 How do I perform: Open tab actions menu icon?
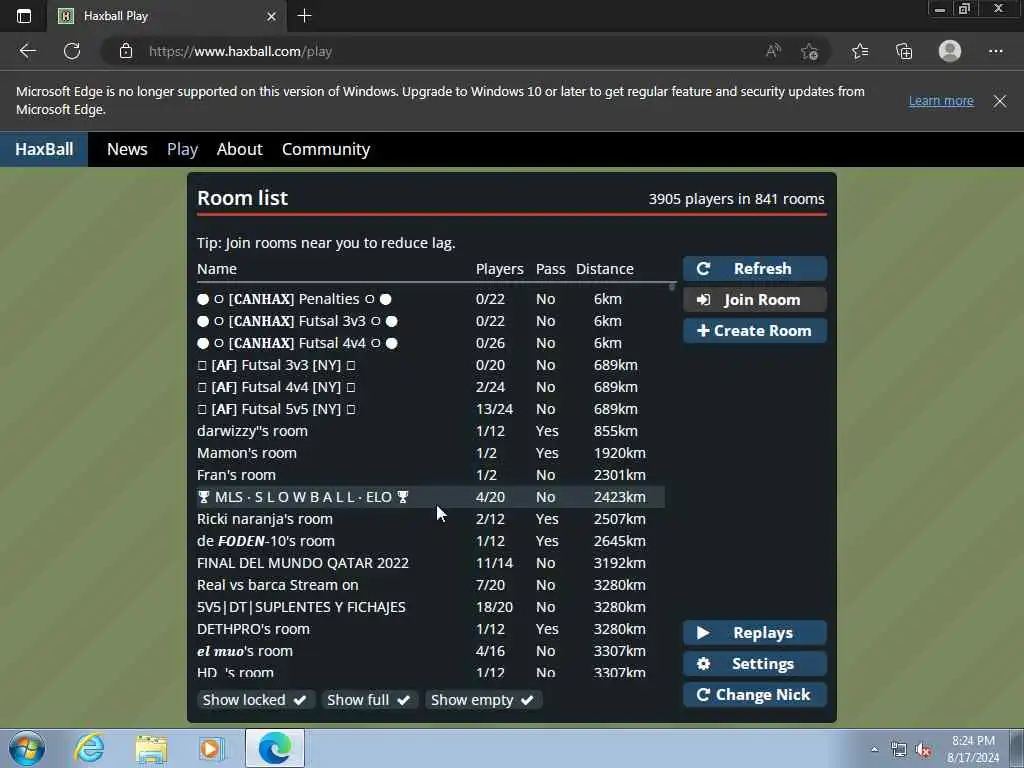[24, 16]
